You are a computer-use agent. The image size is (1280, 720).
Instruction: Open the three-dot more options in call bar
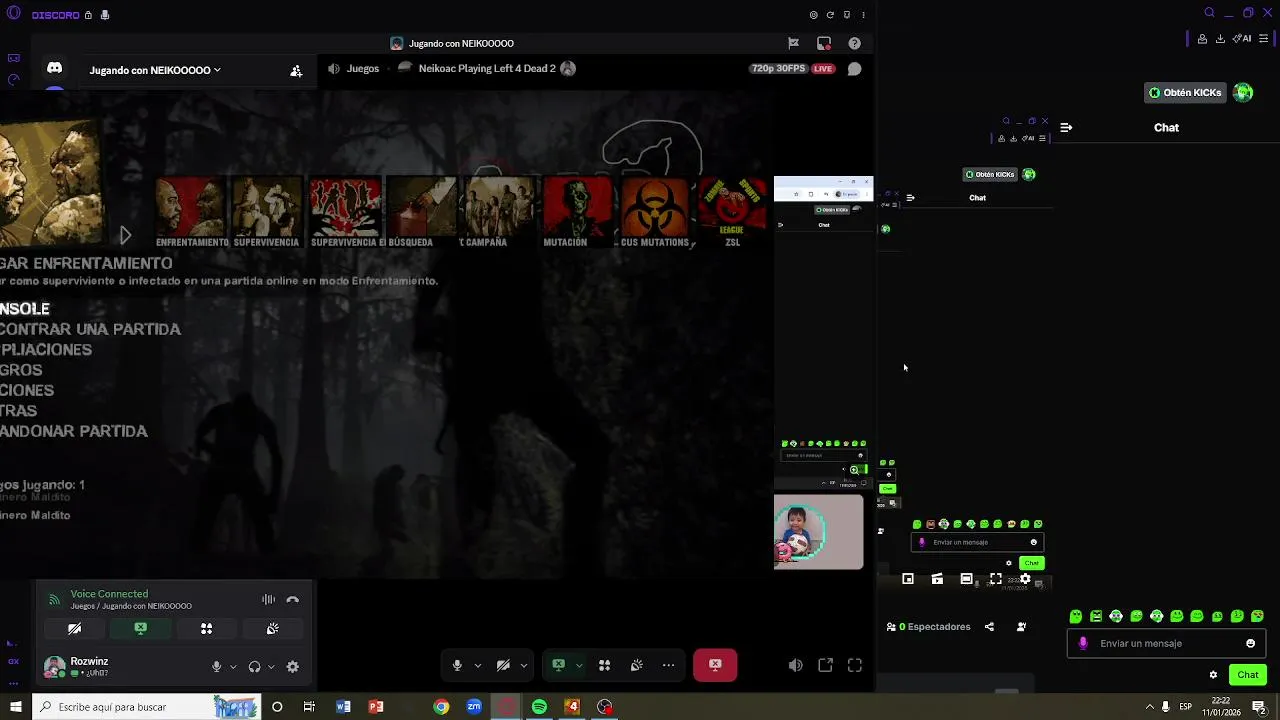click(x=668, y=666)
